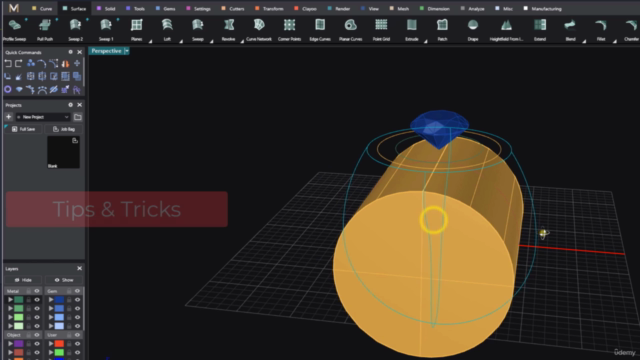Add a new project with plus icon
640x360 pixels.
[x=9, y=117]
